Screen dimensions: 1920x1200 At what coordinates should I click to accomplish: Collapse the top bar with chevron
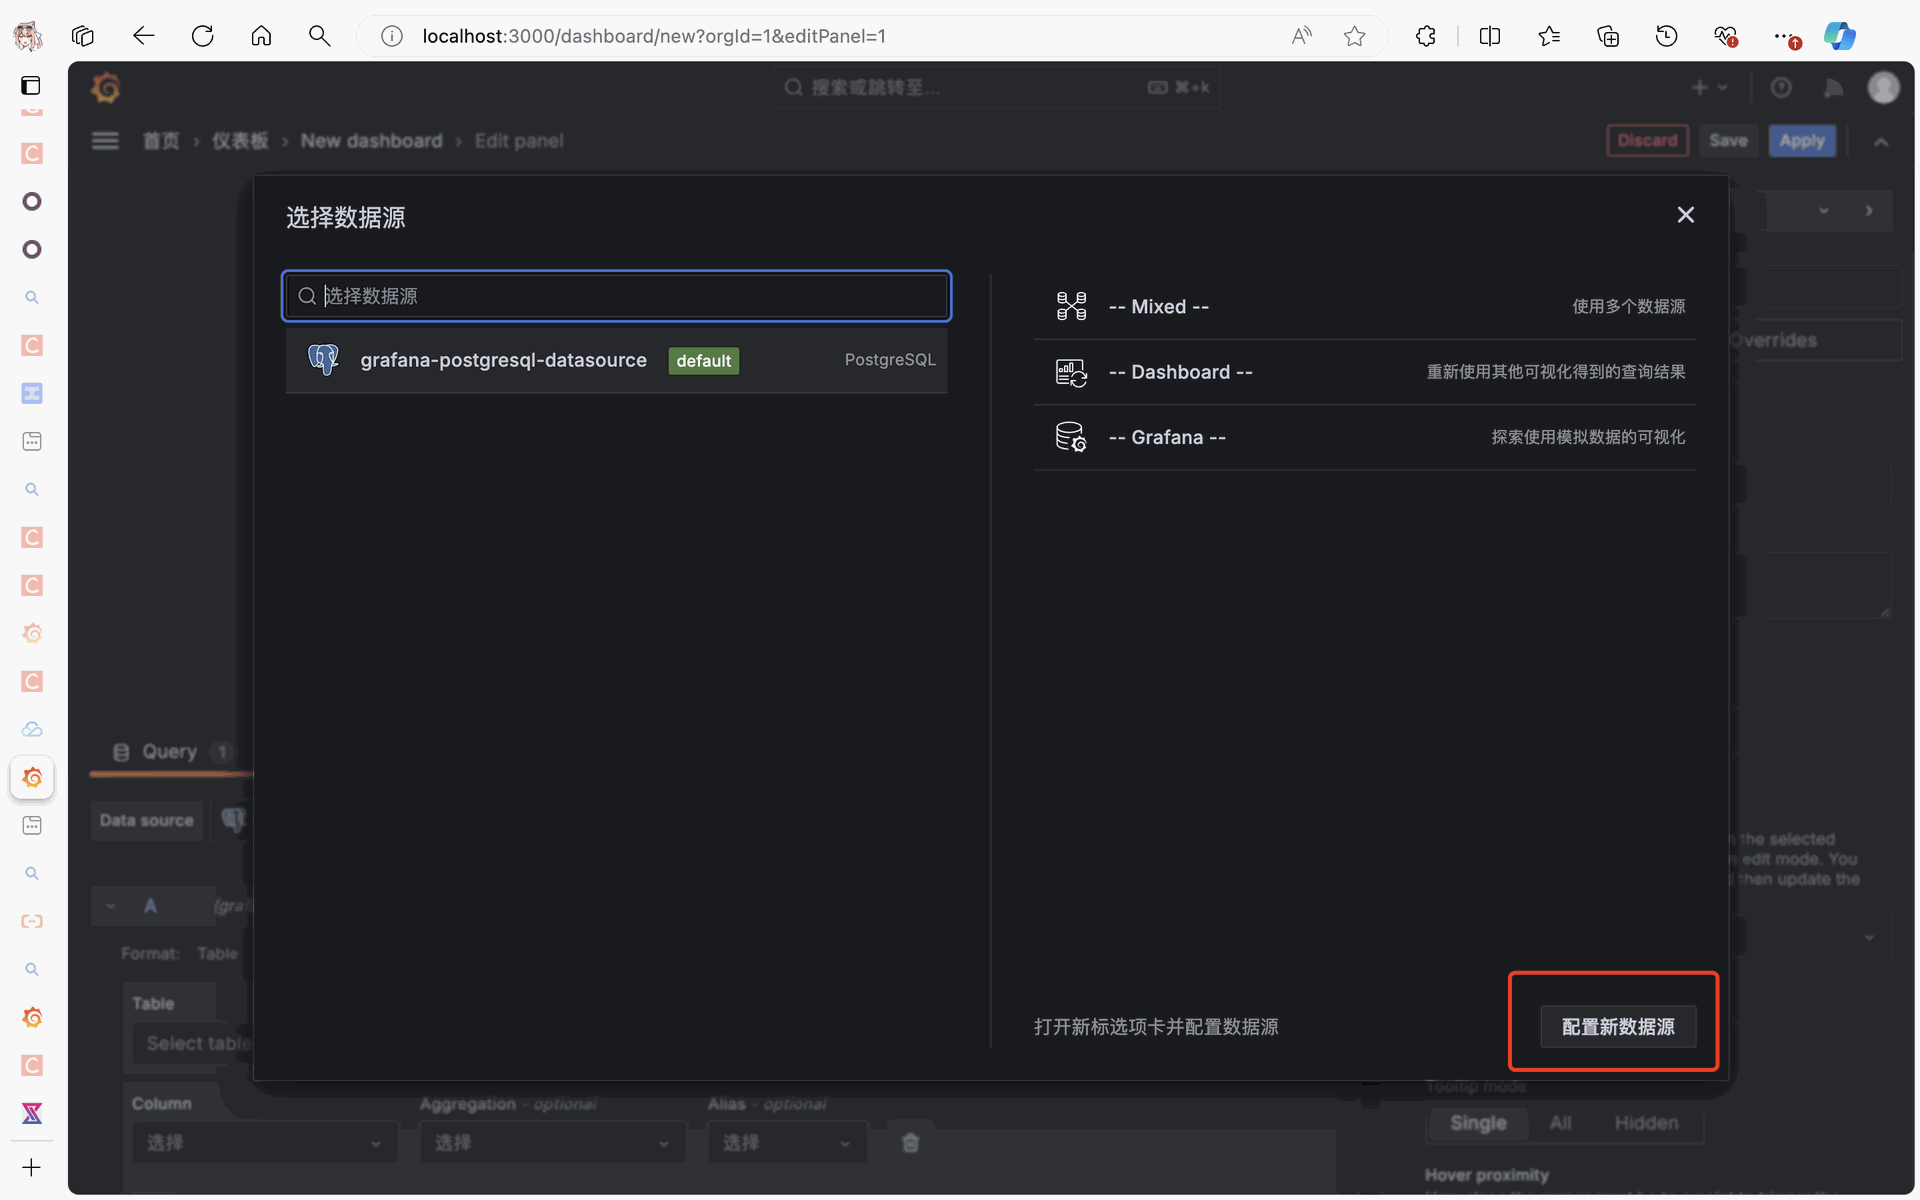[1881, 142]
